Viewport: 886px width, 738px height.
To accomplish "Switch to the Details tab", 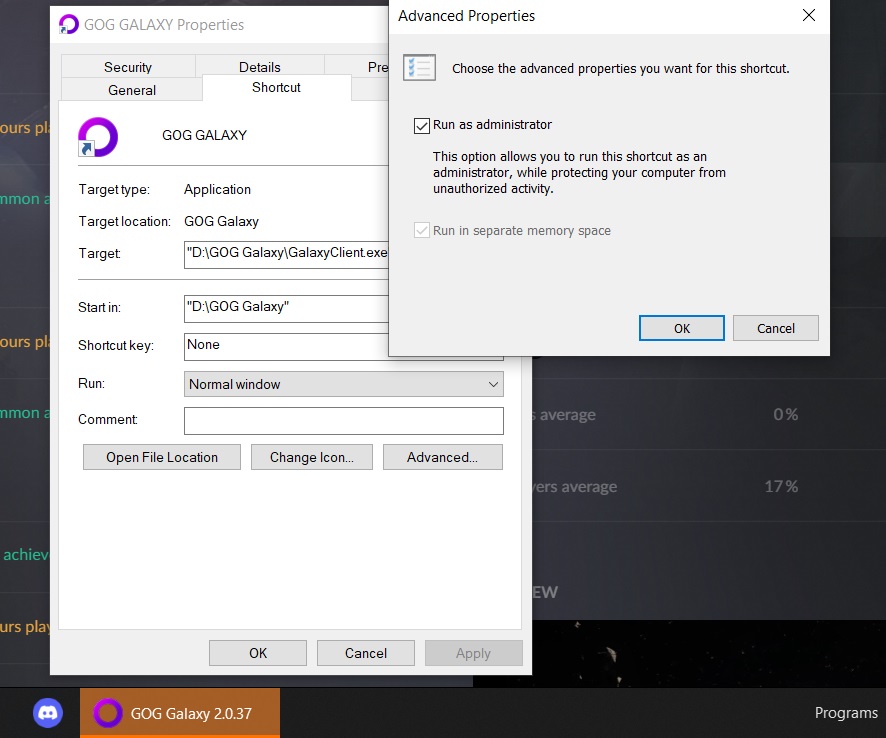I will pos(260,67).
